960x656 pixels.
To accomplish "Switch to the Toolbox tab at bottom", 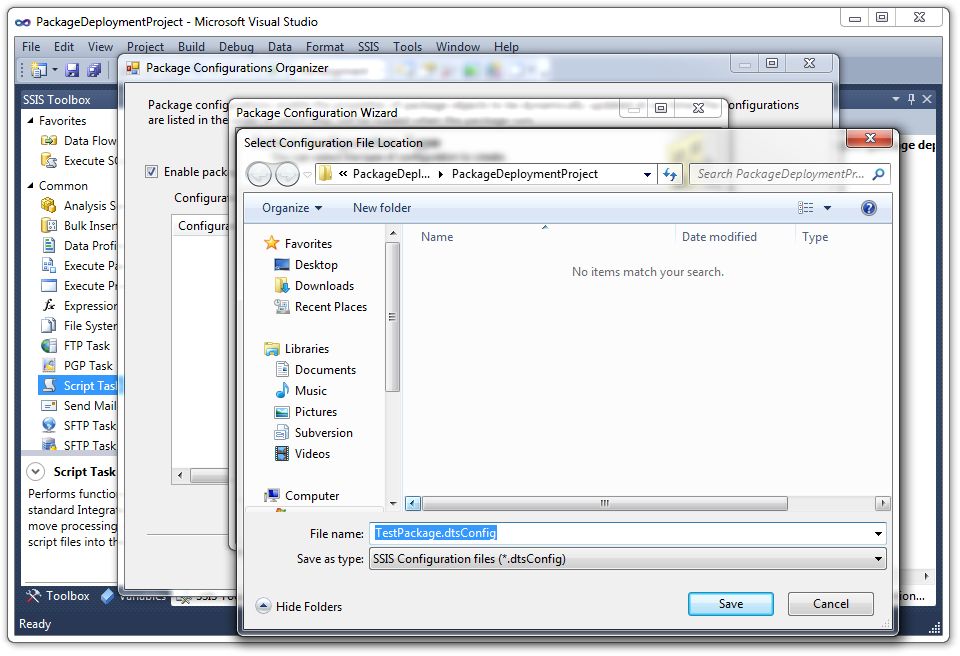I will pos(58,595).
